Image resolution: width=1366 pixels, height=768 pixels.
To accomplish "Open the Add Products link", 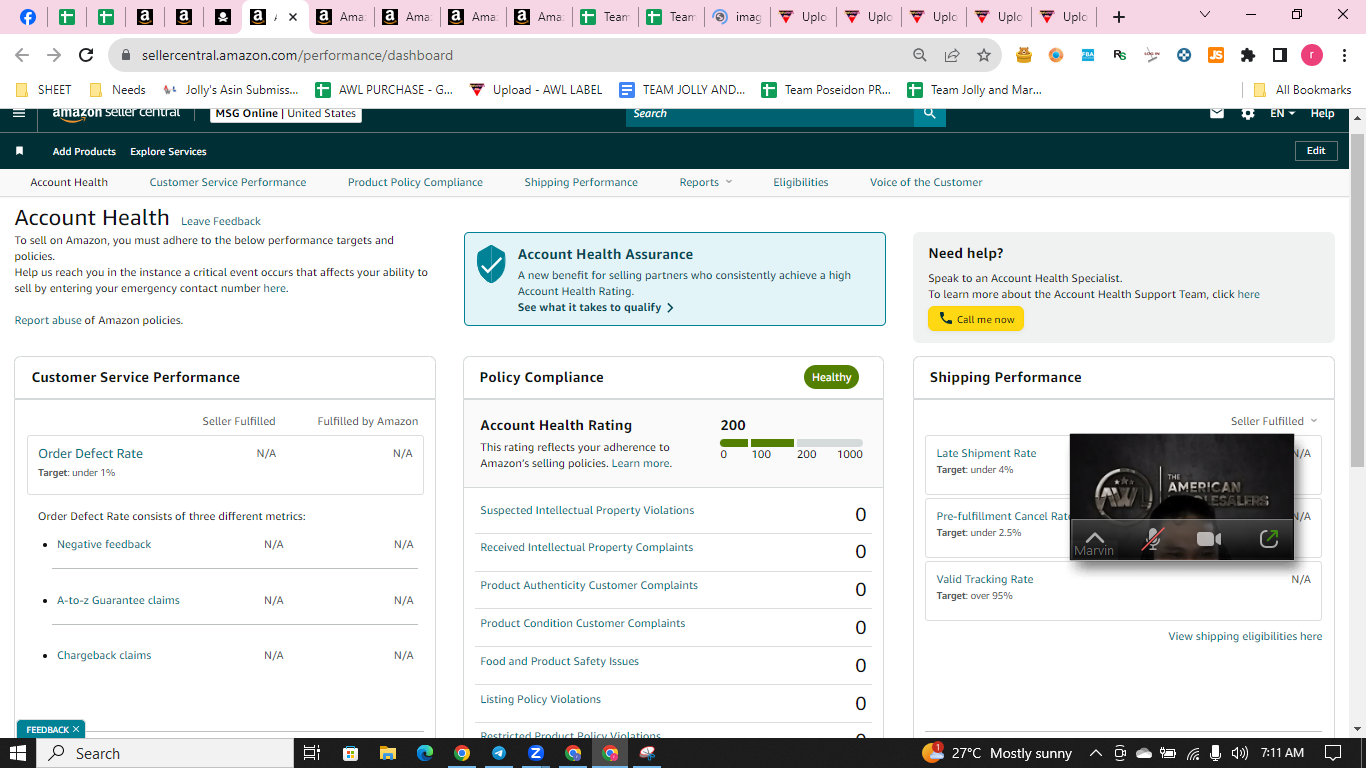I will 84,152.
